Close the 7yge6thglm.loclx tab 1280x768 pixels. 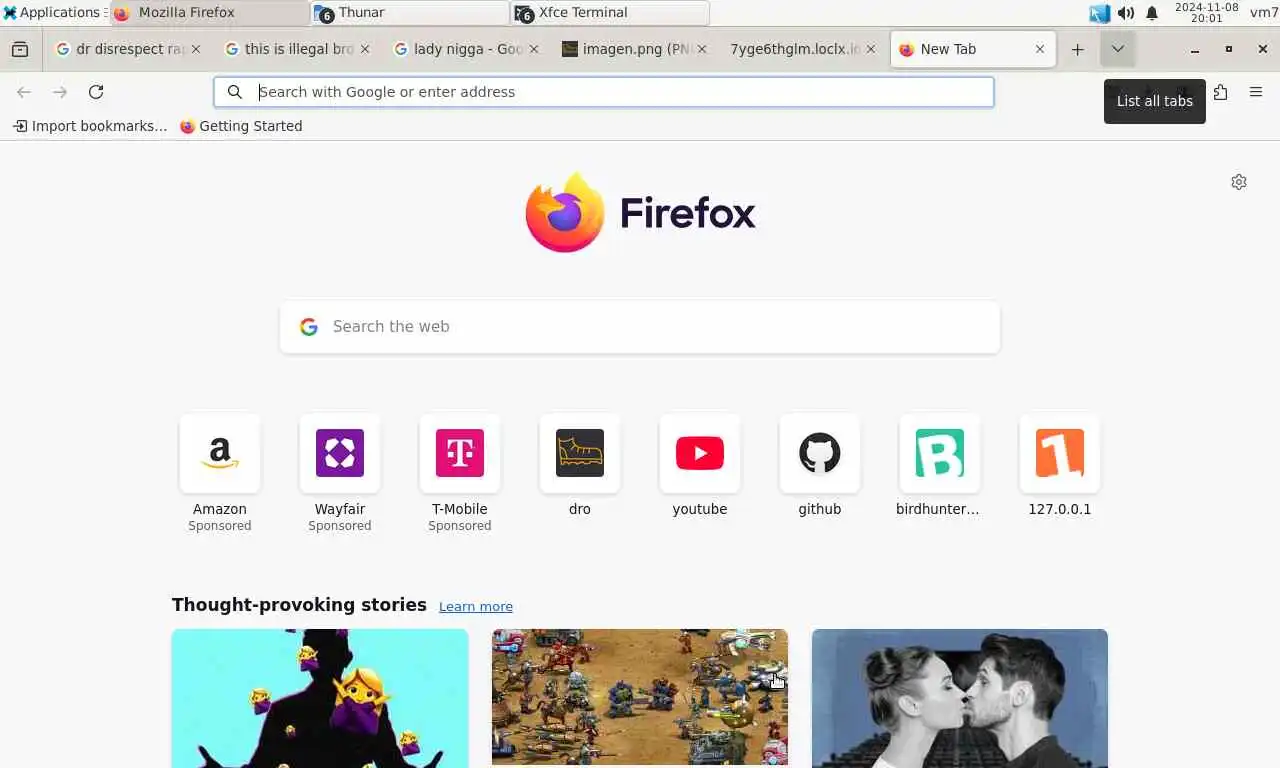click(871, 49)
